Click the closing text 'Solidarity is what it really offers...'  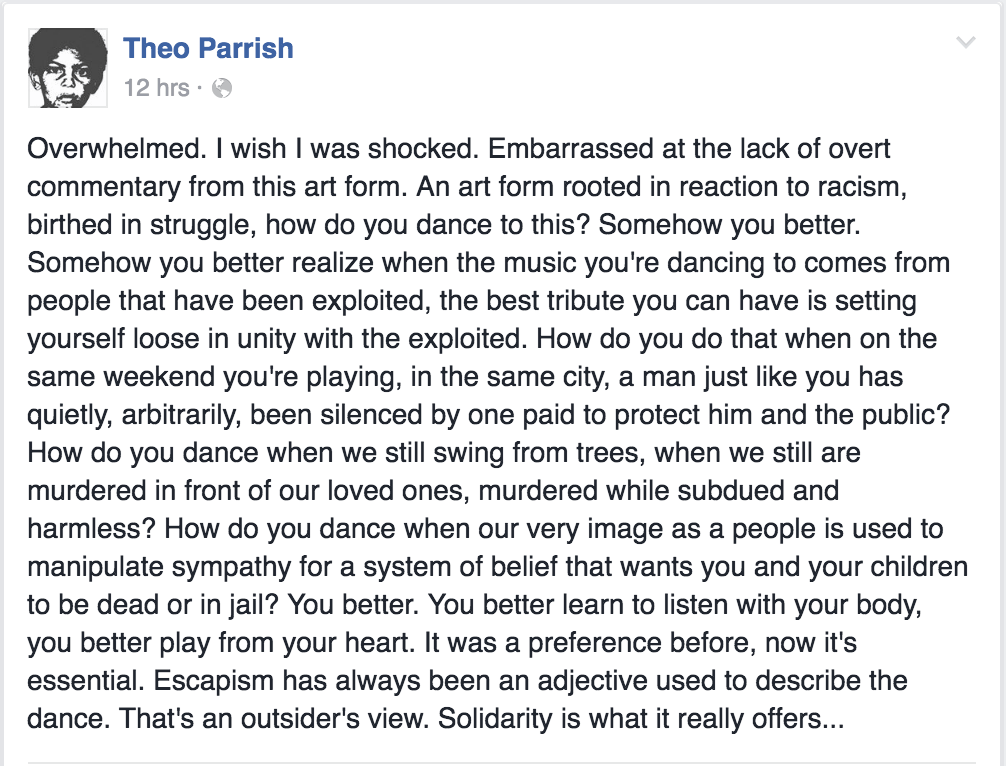click(641, 719)
